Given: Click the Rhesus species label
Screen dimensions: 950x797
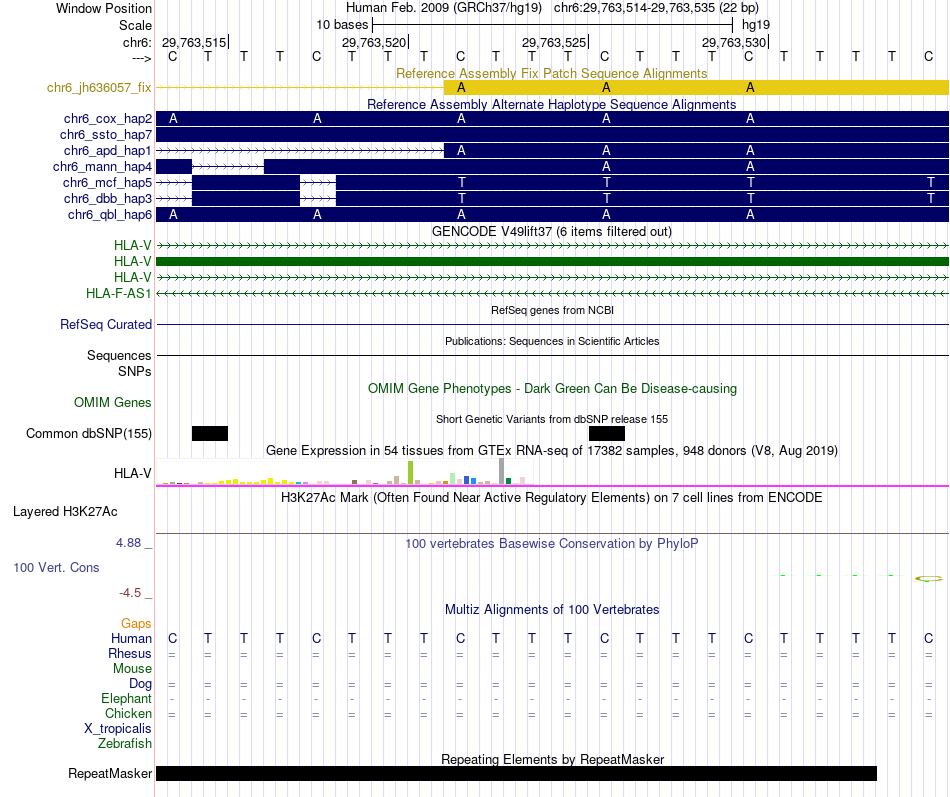Looking at the screenshot, I should (x=130, y=653).
